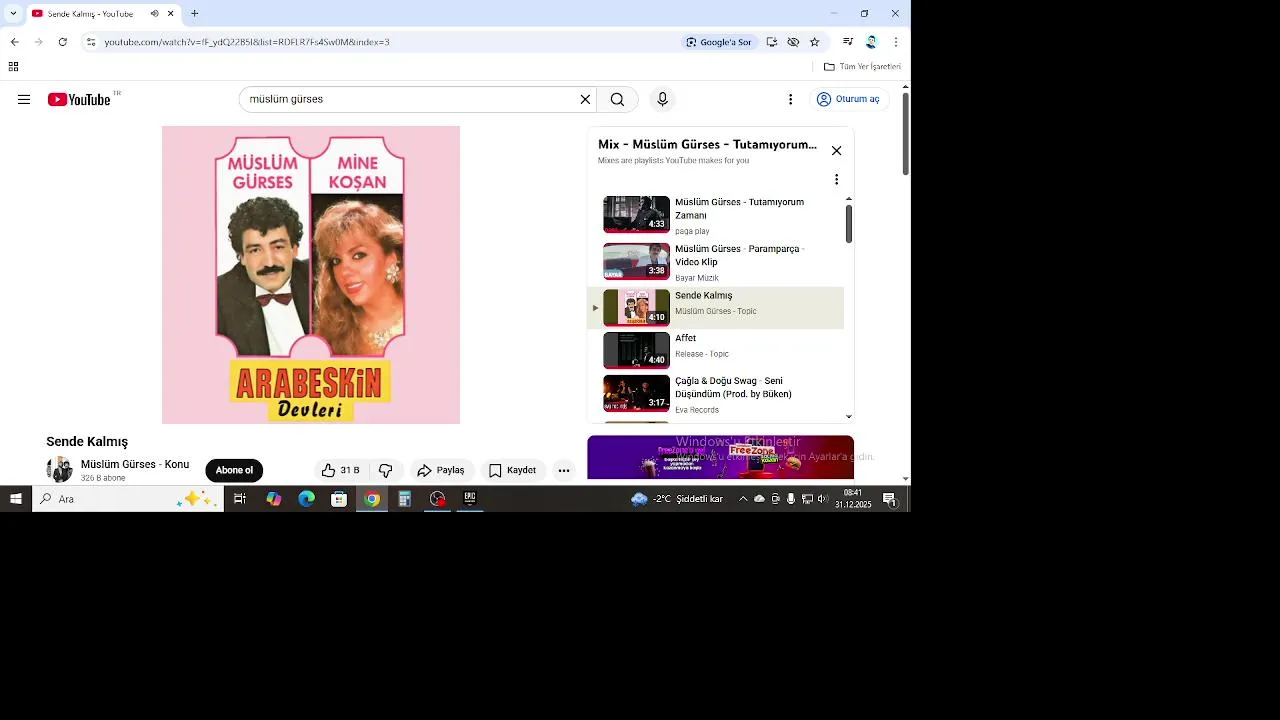
Task: Open the Chrome profile avatar
Action: coord(871,42)
